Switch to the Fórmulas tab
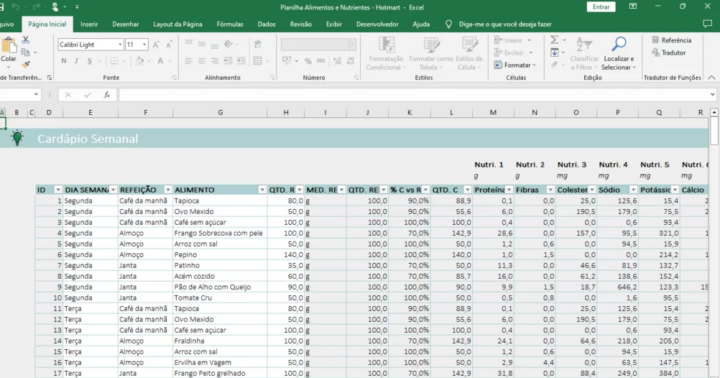The width and height of the screenshot is (720, 378). tap(230, 24)
